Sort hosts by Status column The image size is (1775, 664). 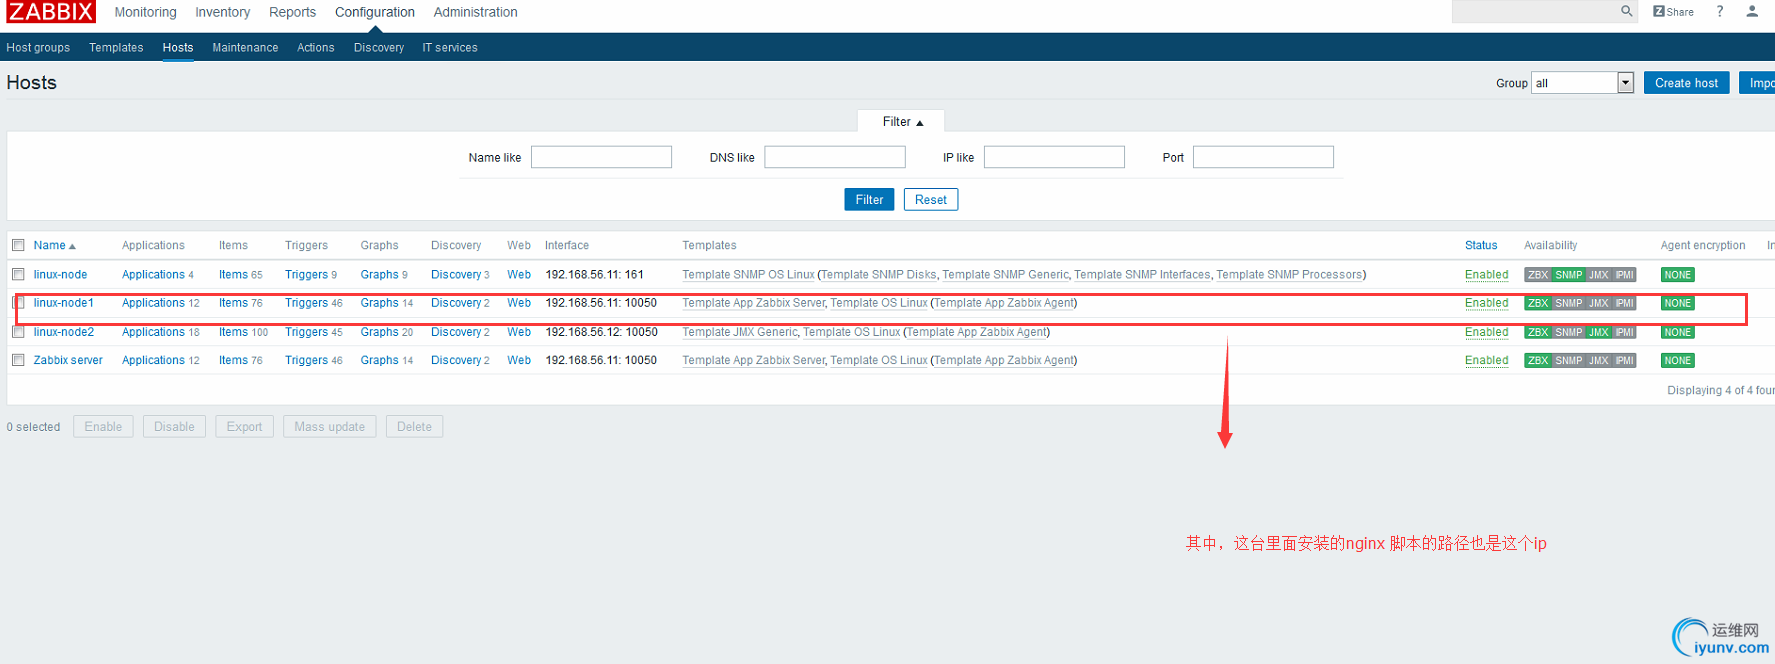click(x=1481, y=245)
